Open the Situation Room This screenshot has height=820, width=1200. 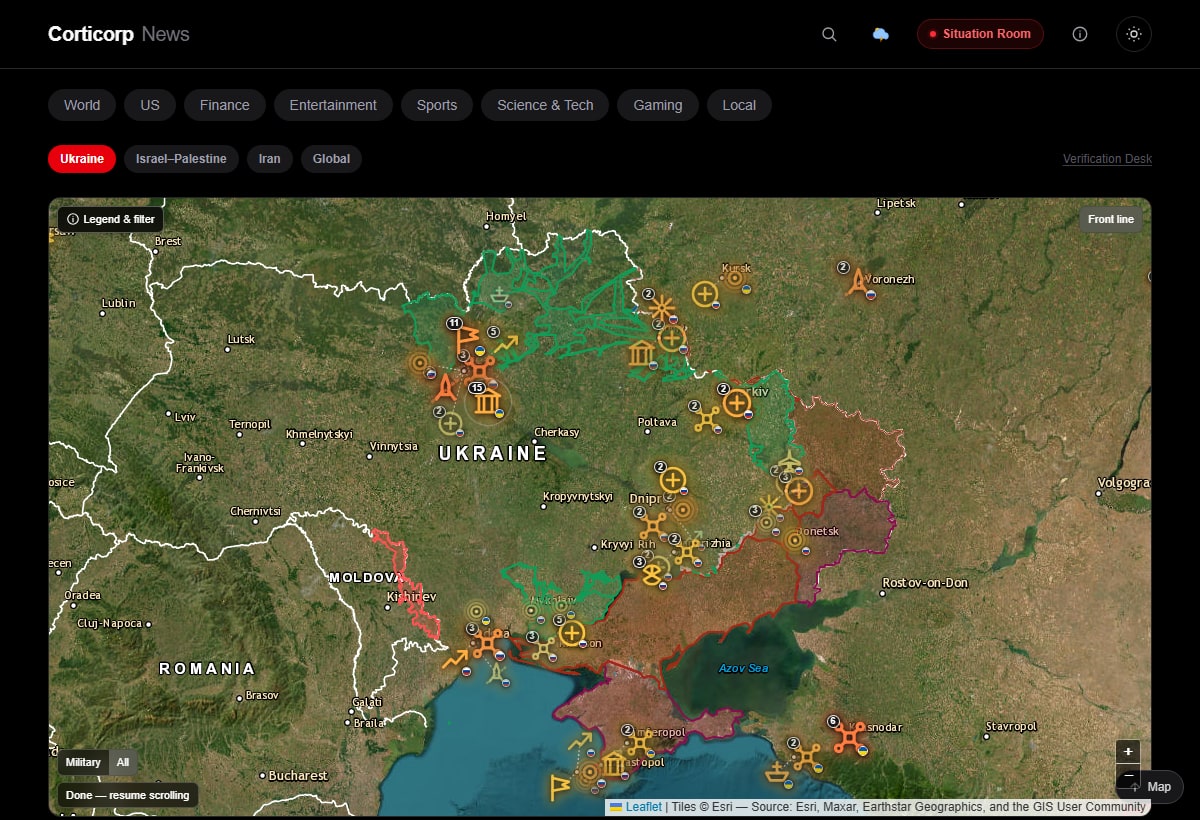point(980,34)
